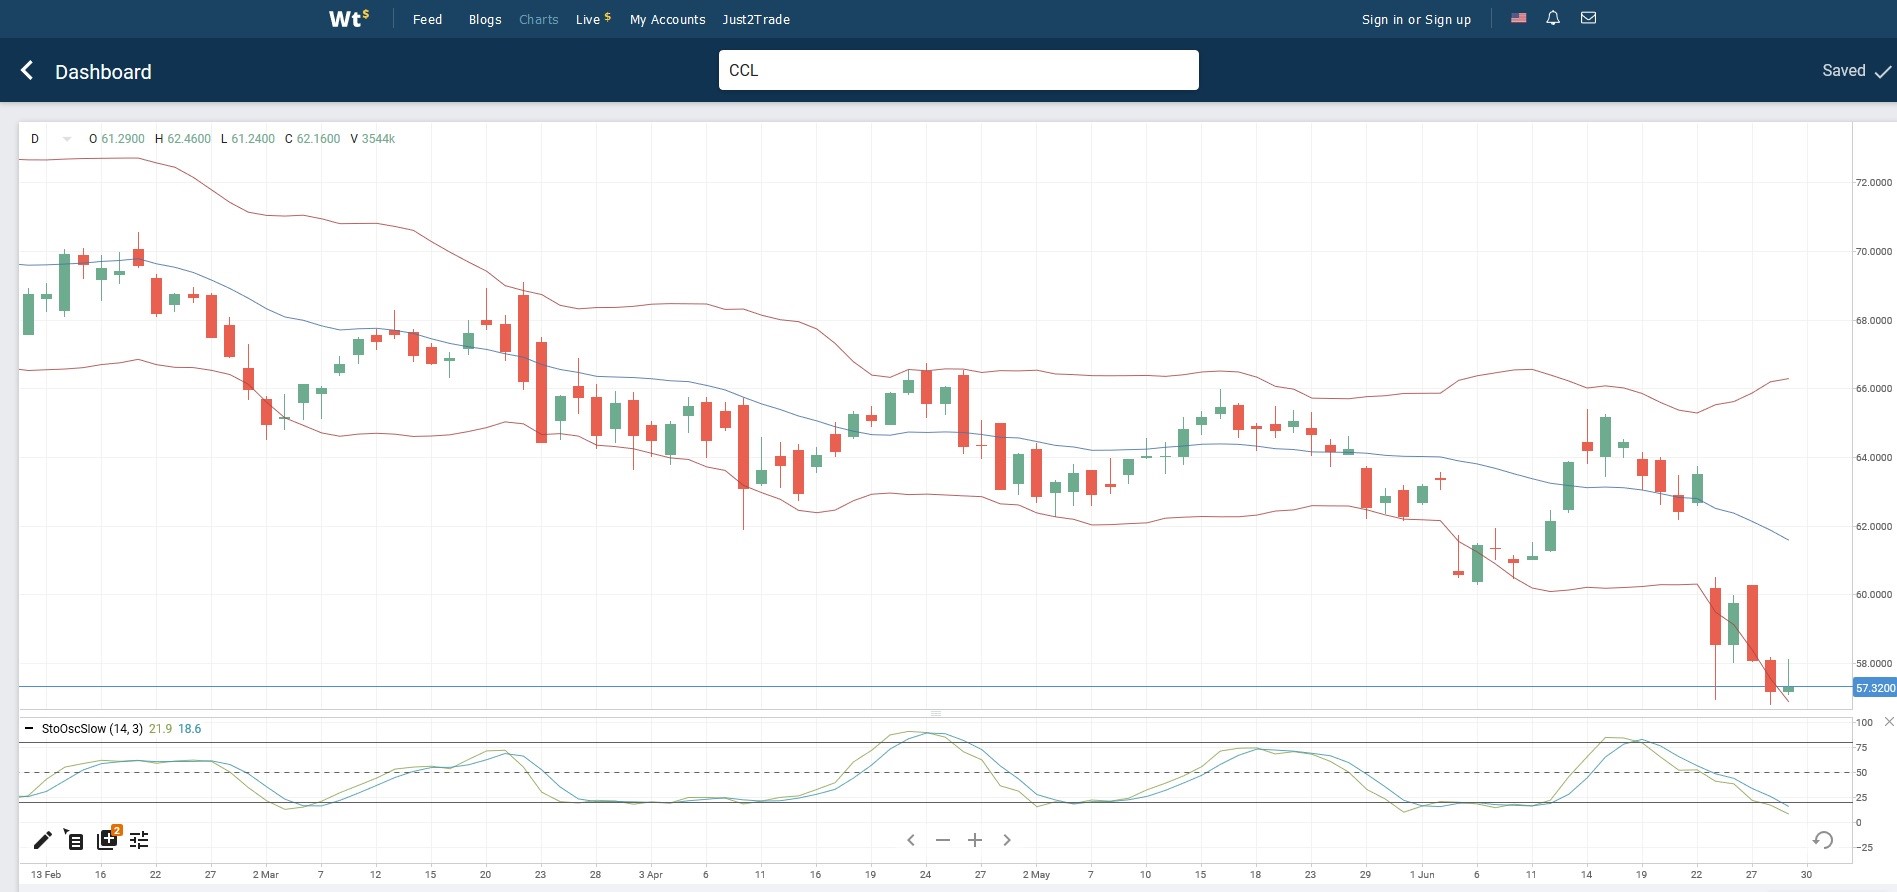1897x892 pixels.
Task: Open the Feed menu item
Action: click(x=427, y=19)
